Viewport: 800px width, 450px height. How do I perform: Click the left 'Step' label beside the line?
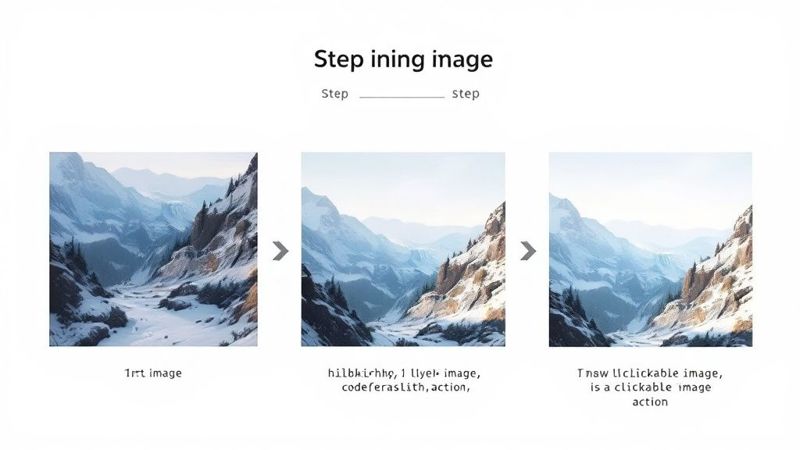(335, 94)
